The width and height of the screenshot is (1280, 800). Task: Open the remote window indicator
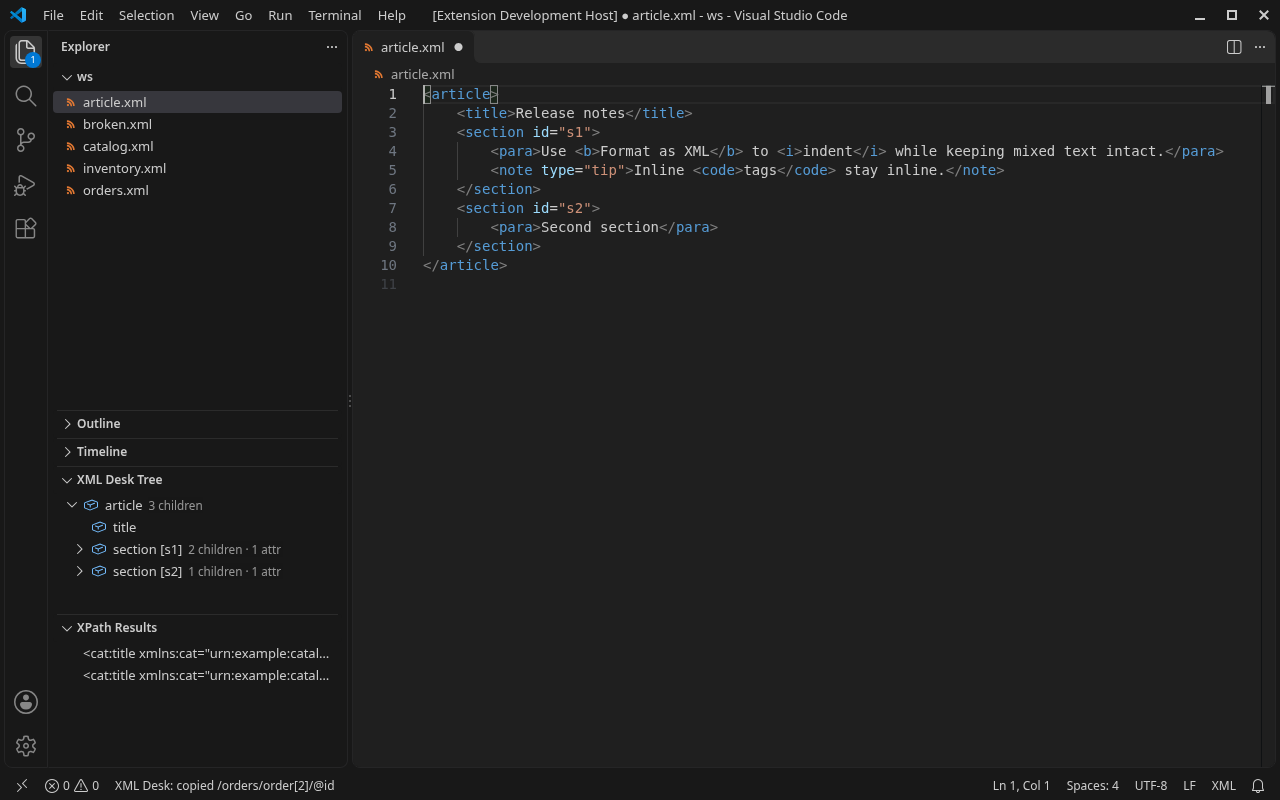(22, 786)
